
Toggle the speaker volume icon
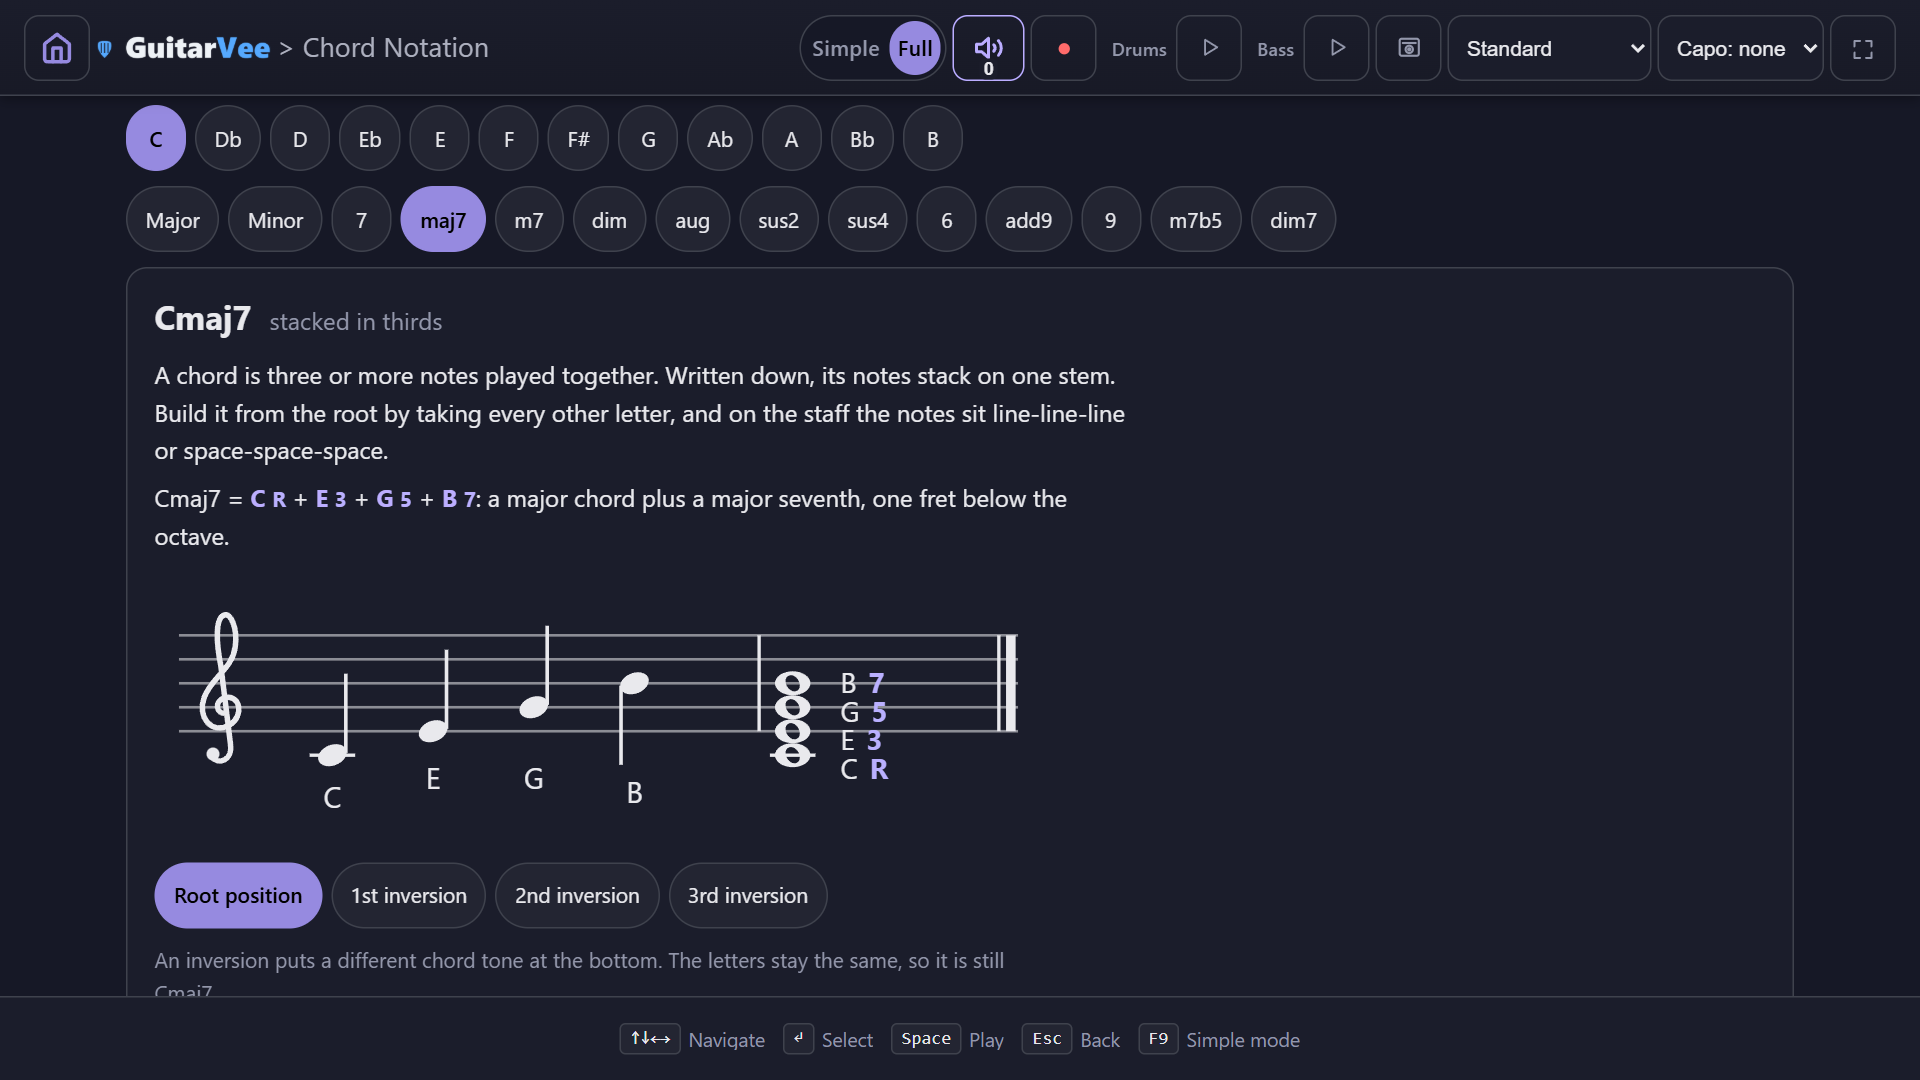pyautogui.click(x=988, y=48)
